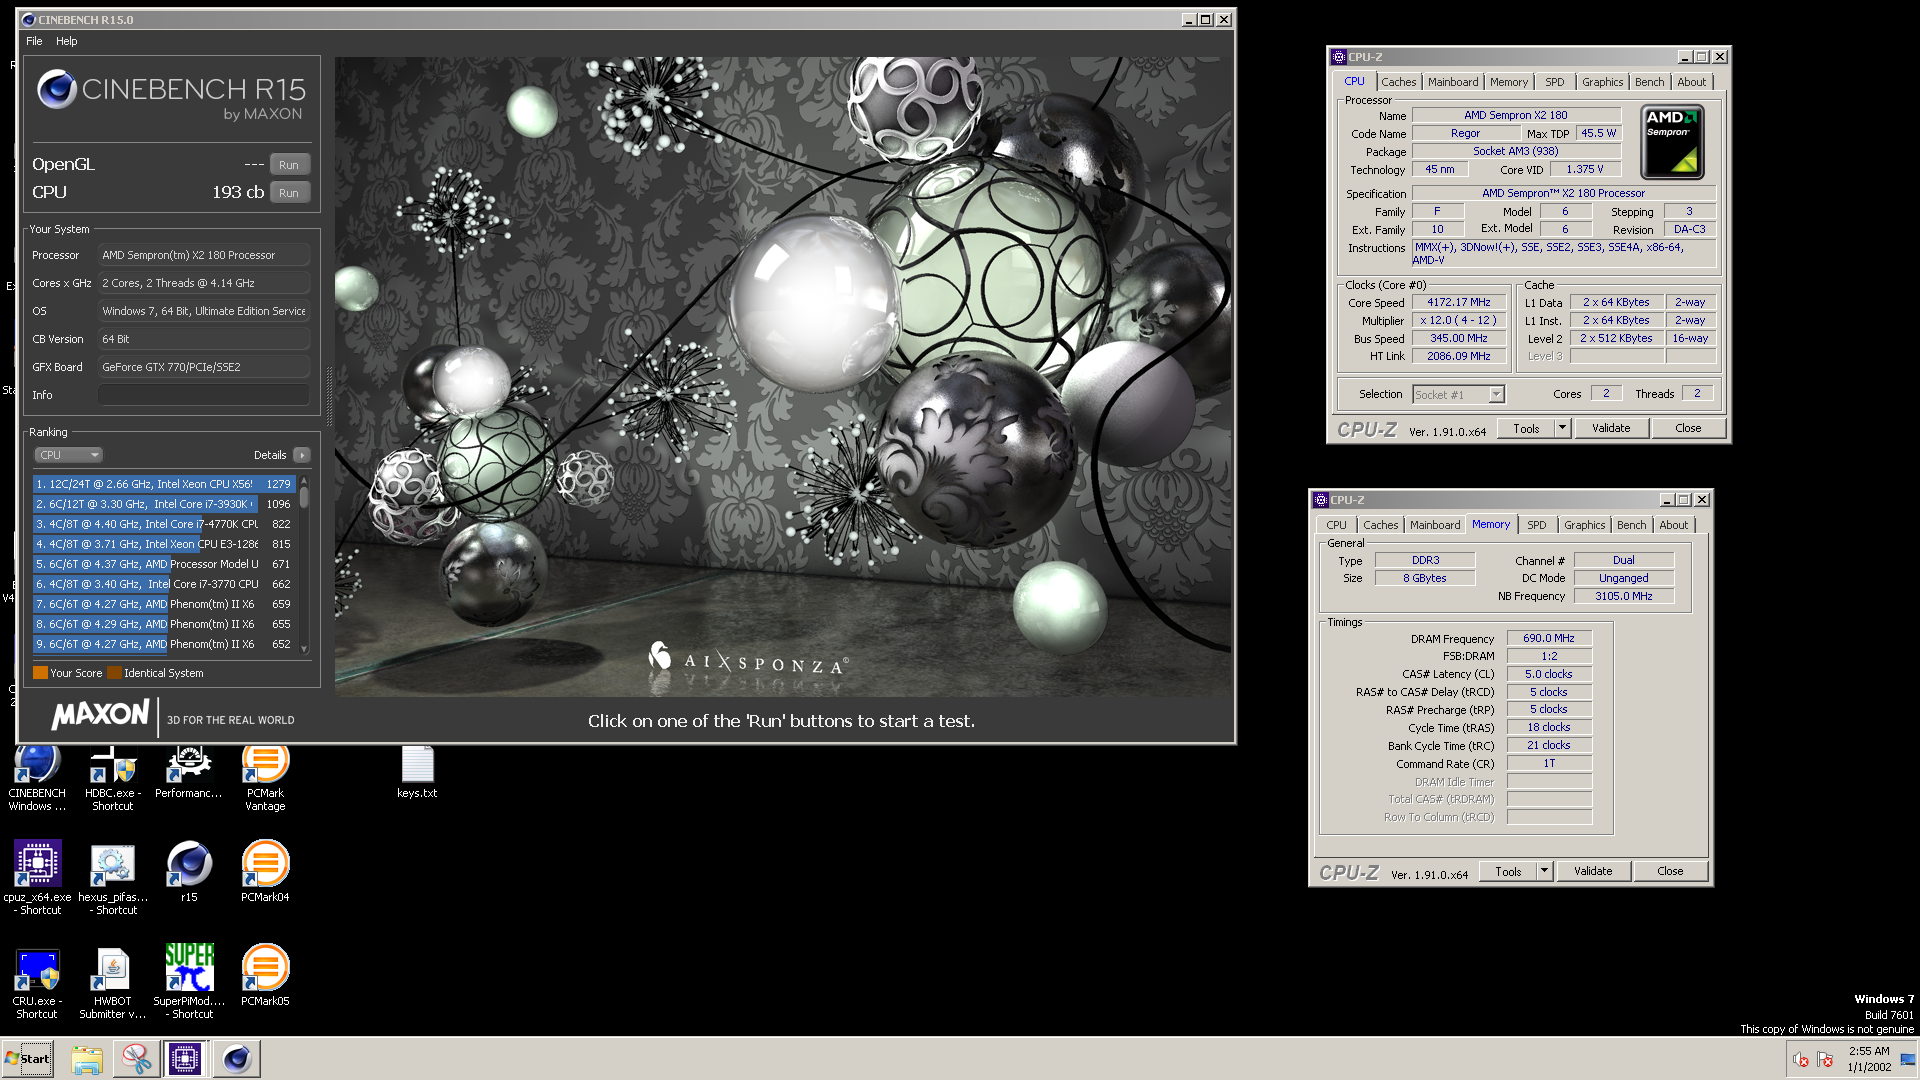Click Validate in lower CPU-Z window

click(x=1592, y=871)
